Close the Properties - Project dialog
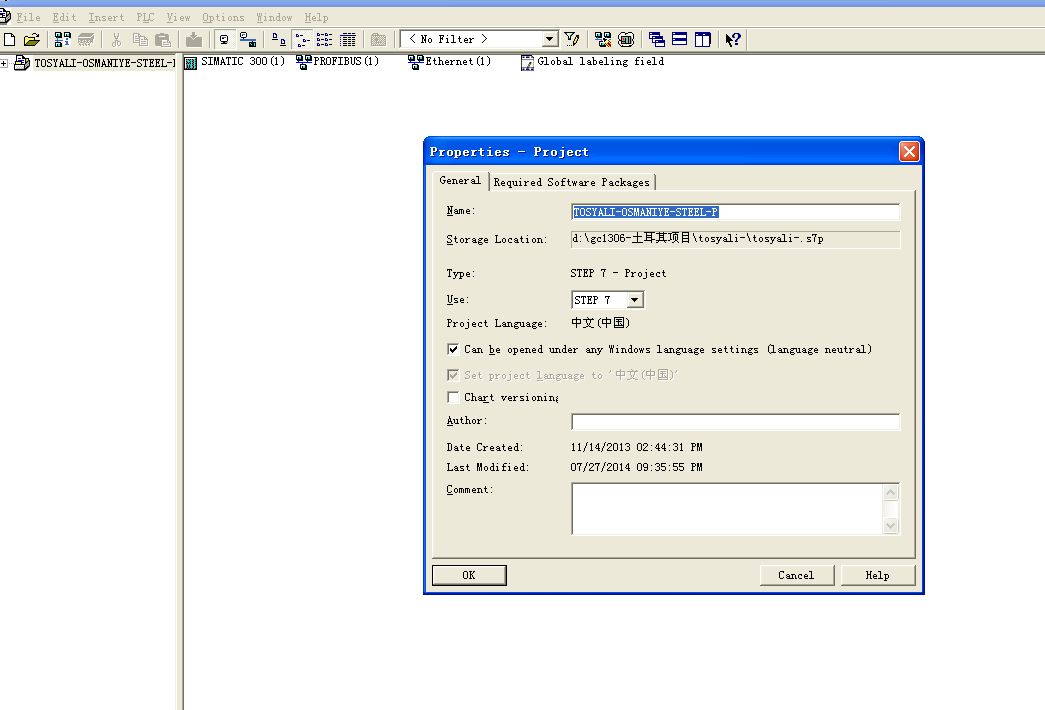Viewport: 1045px width, 710px height. (x=909, y=151)
